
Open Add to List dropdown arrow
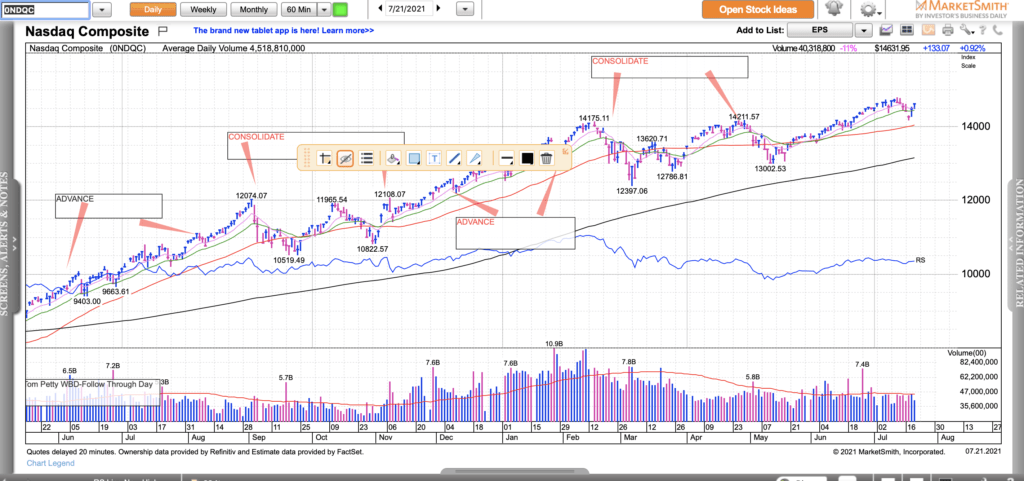click(864, 30)
